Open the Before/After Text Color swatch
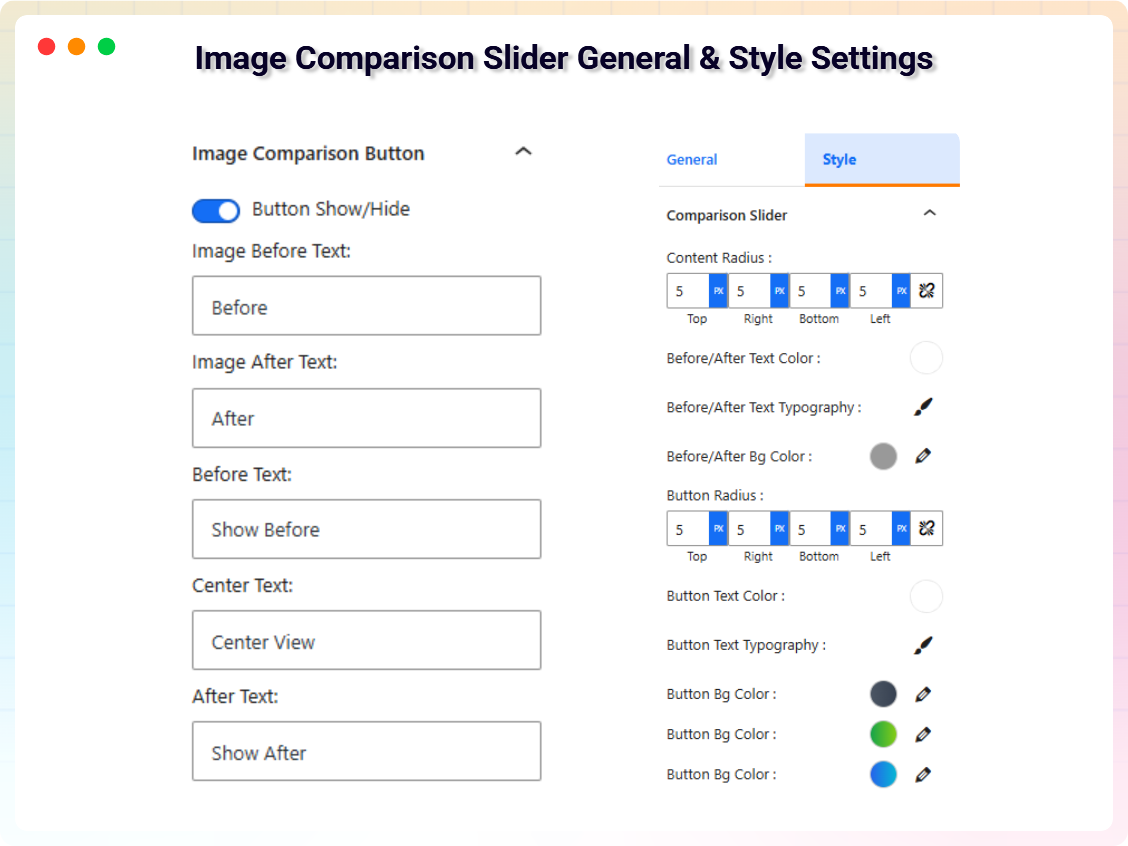 [x=926, y=357]
